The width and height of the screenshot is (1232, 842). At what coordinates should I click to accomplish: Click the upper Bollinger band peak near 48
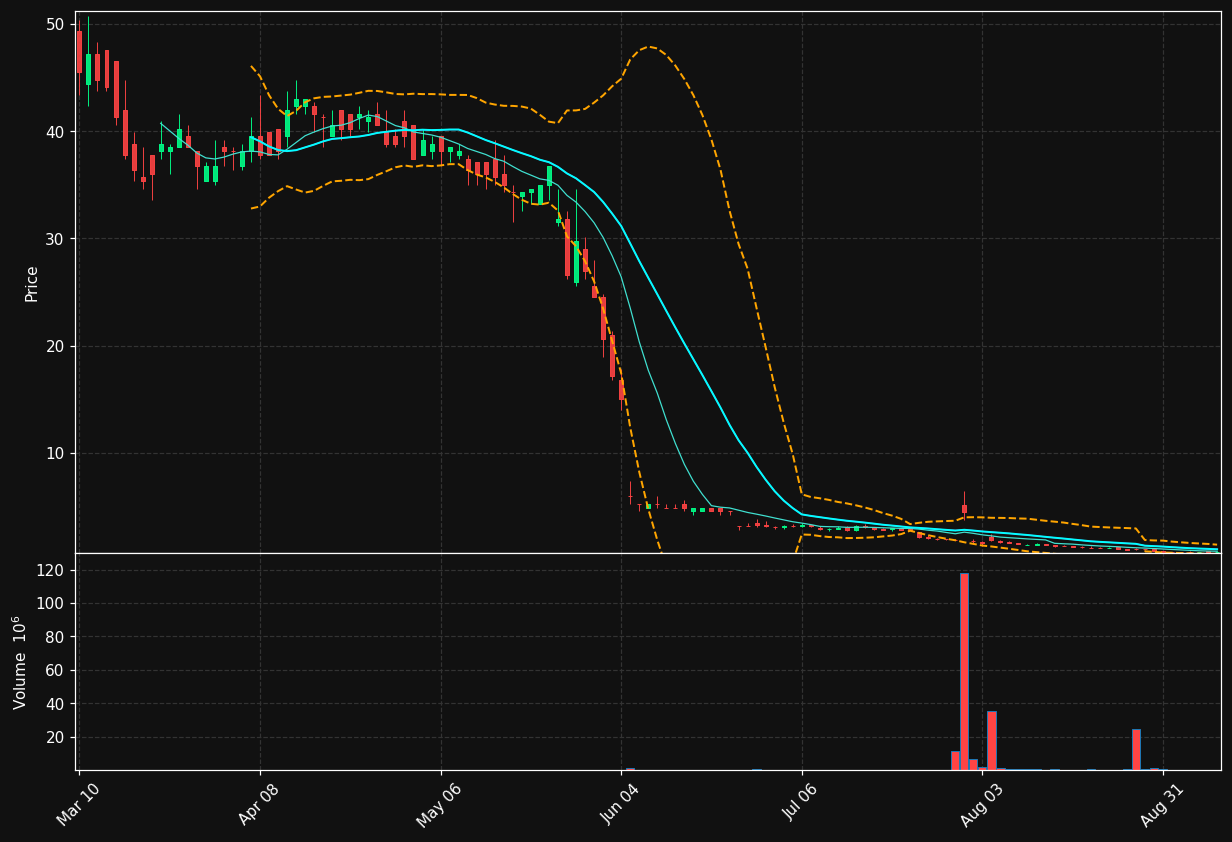(x=650, y=47)
